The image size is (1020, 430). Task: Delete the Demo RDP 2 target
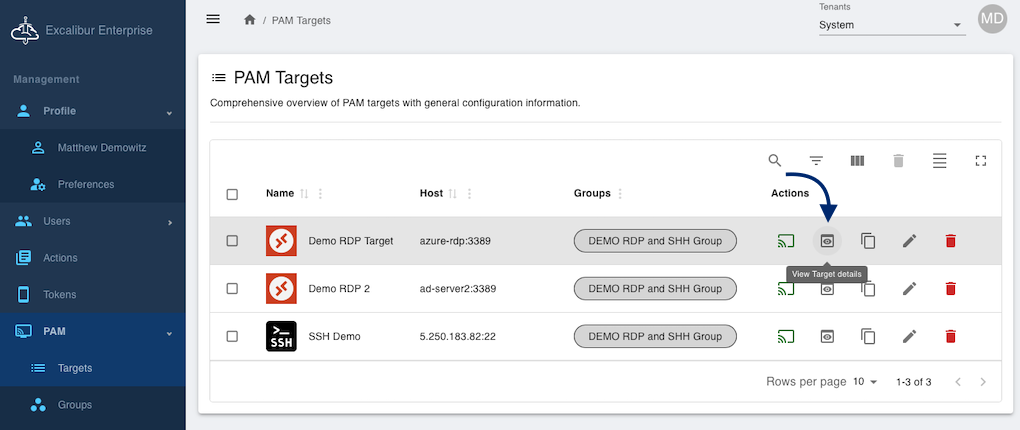coord(950,289)
